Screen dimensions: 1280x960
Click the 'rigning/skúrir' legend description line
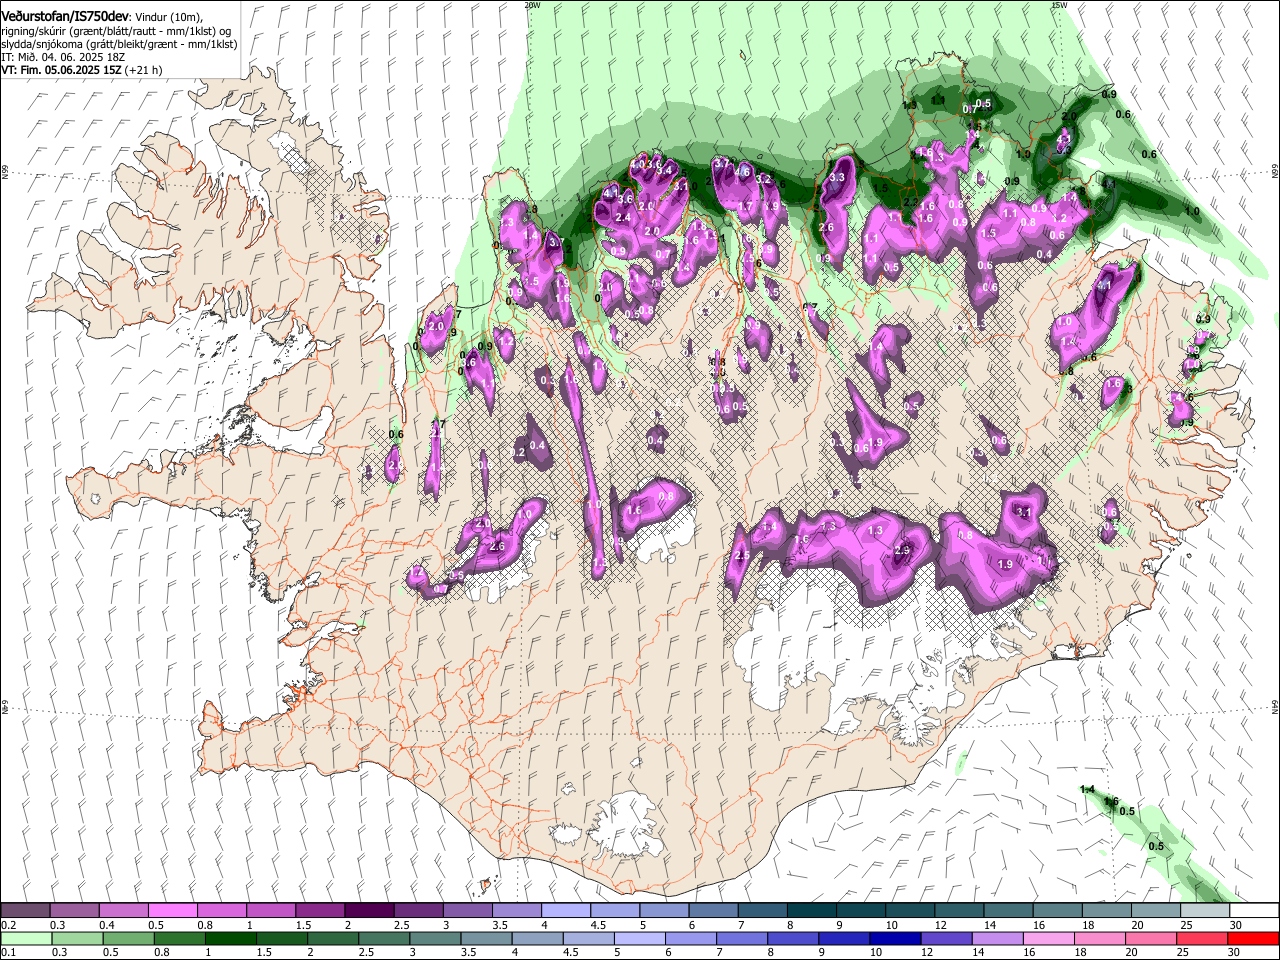(118, 30)
